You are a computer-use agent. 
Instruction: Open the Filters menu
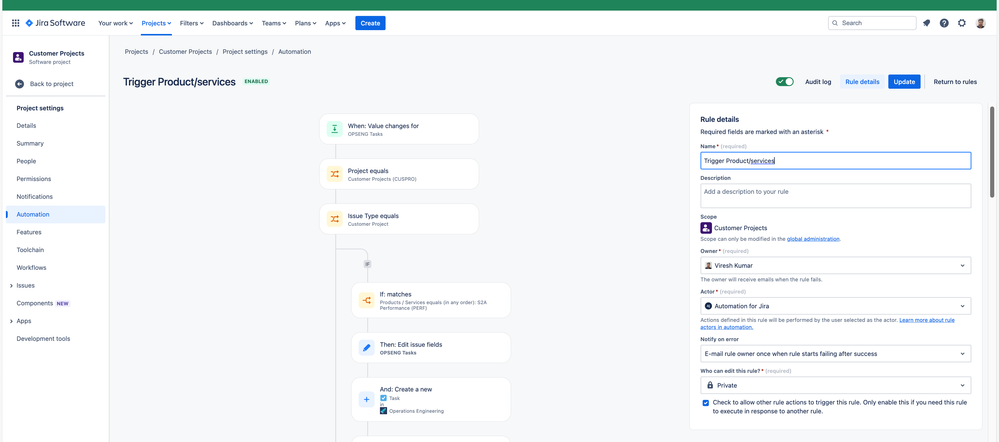[x=192, y=23]
